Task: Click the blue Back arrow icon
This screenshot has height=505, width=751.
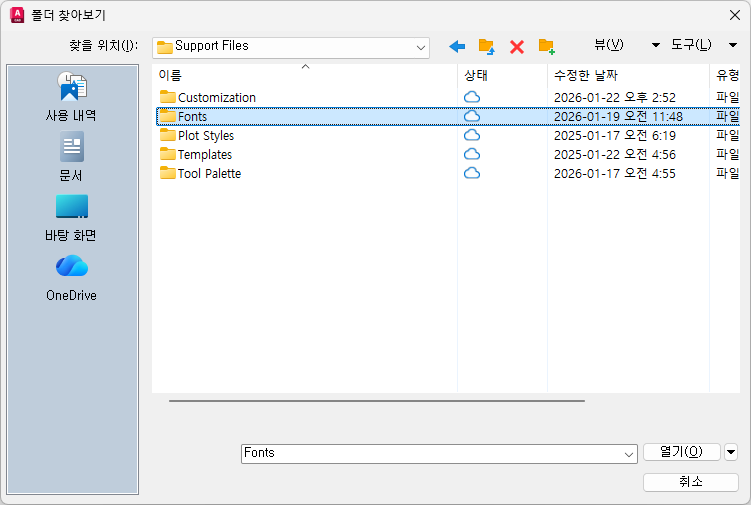Action: [x=457, y=46]
